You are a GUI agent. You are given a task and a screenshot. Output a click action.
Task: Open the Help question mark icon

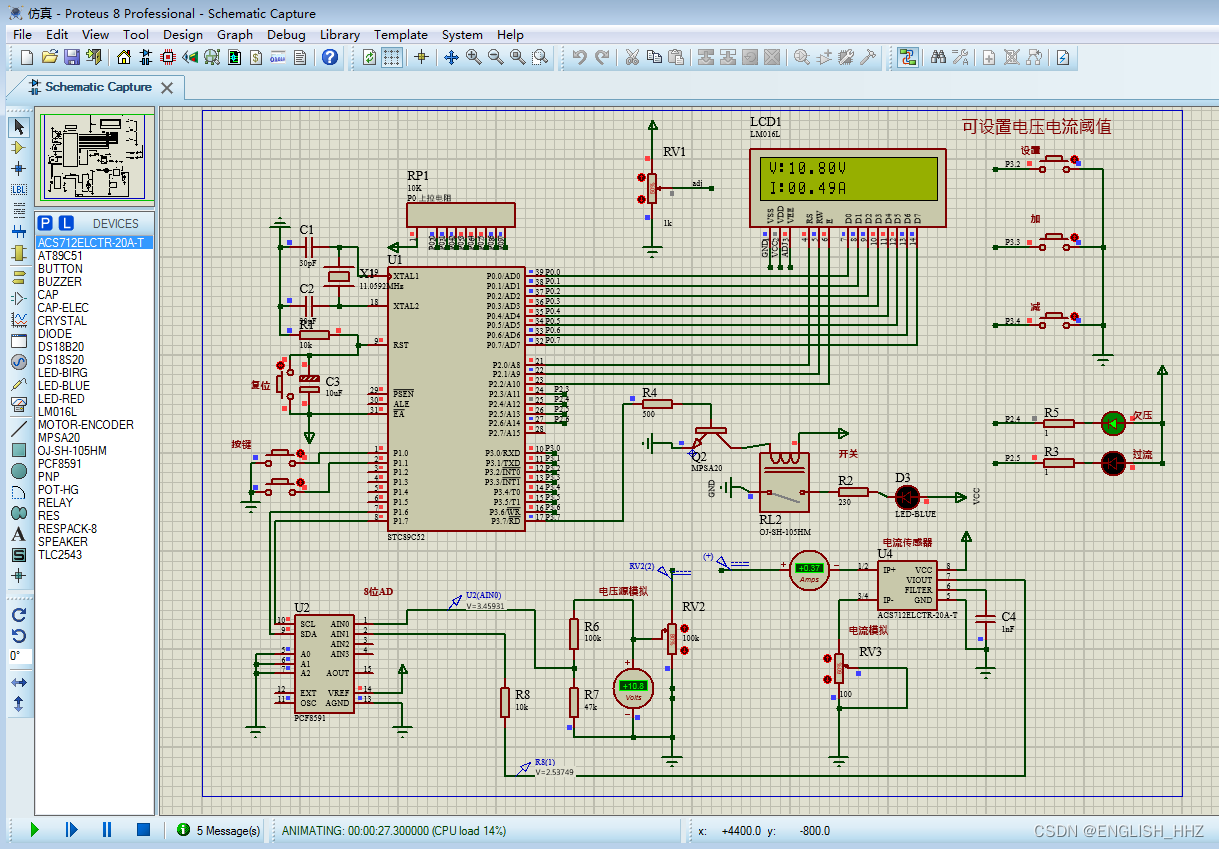click(x=330, y=57)
